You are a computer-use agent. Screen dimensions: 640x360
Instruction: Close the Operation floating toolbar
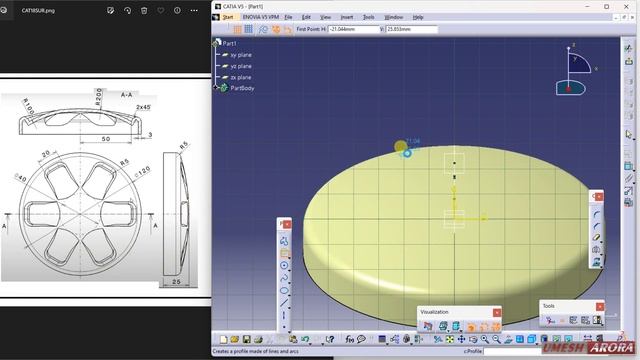tap(599, 197)
